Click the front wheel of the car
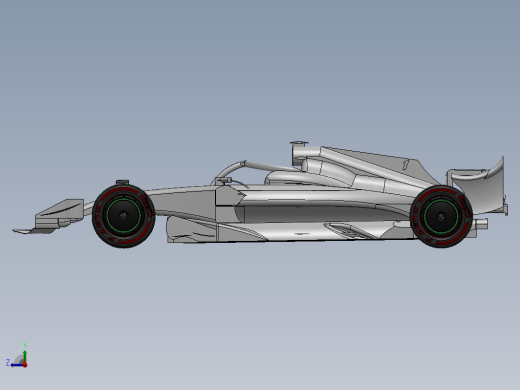This screenshot has height=390, width=520. pyautogui.click(x=124, y=216)
